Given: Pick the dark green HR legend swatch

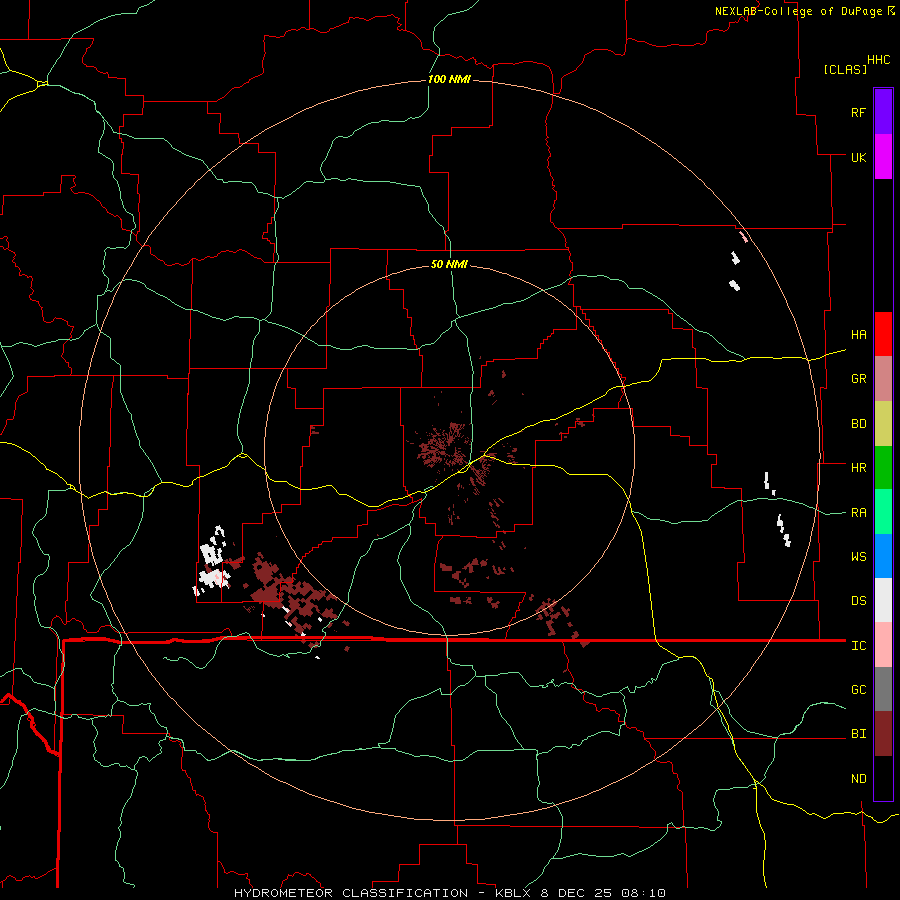Looking at the screenshot, I should (883, 468).
